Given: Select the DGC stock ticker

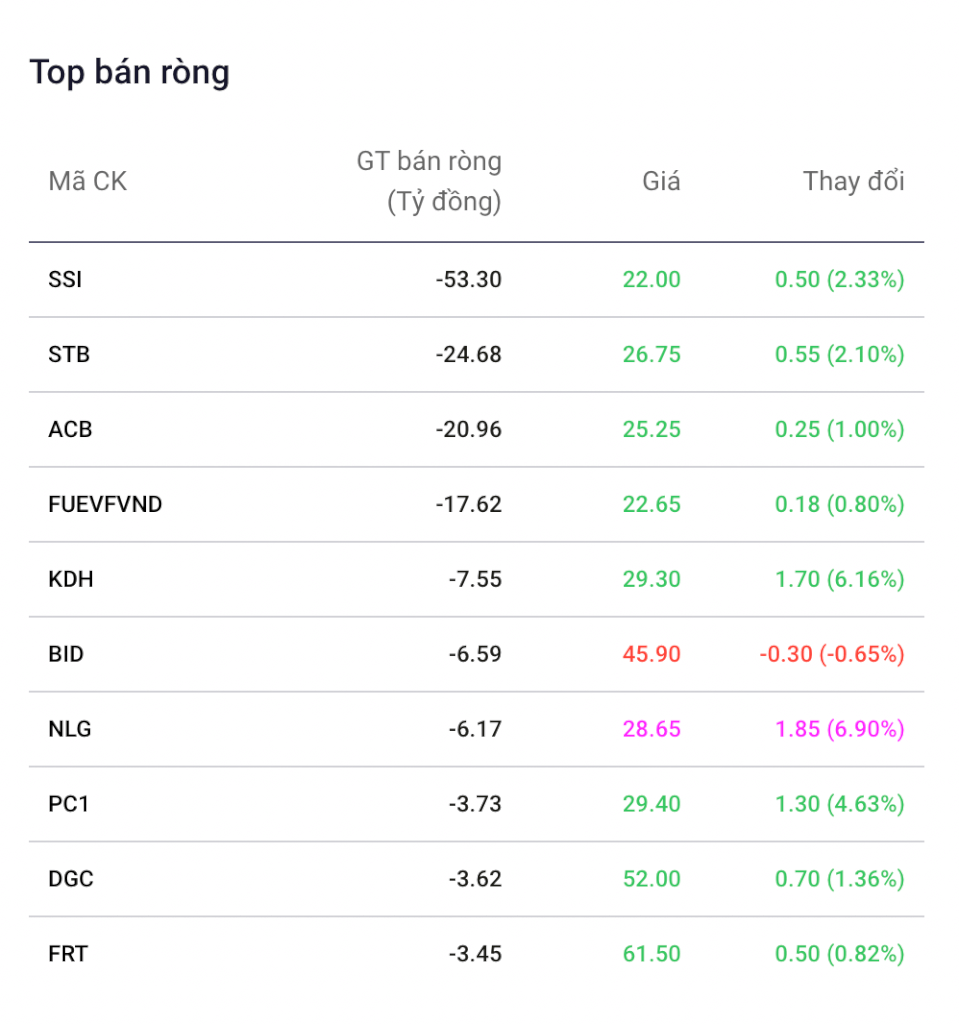Looking at the screenshot, I should [x=71, y=879].
